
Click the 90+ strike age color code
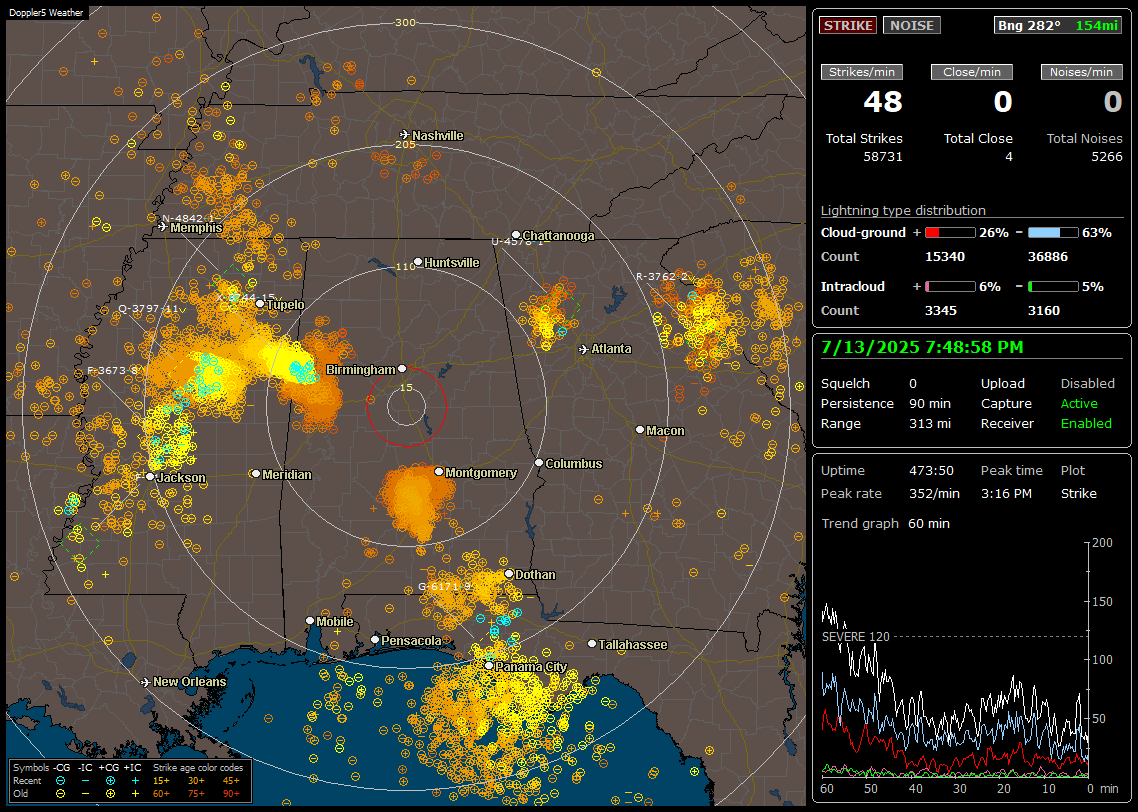point(231,794)
